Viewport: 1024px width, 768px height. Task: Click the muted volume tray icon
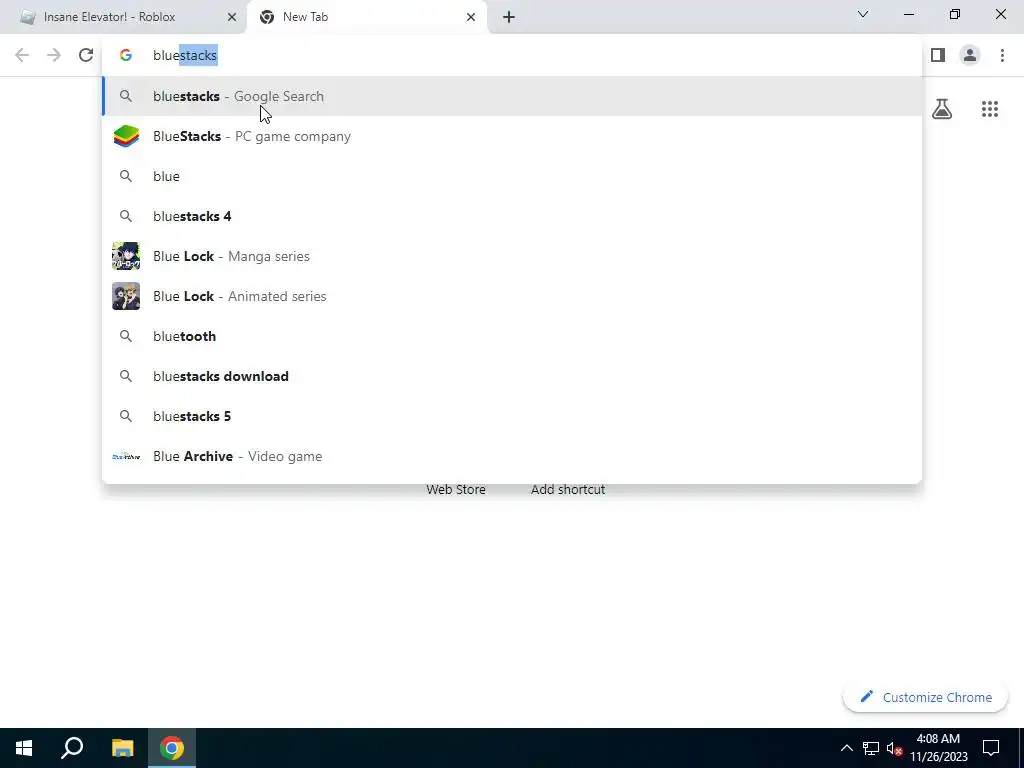point(895,748)
